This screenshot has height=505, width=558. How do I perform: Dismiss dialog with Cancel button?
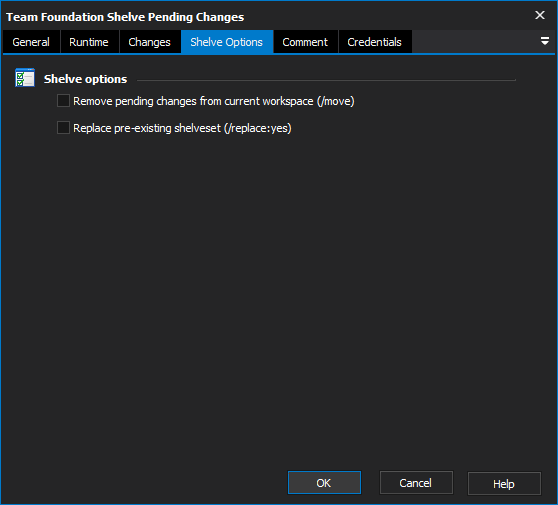point(416,483)
